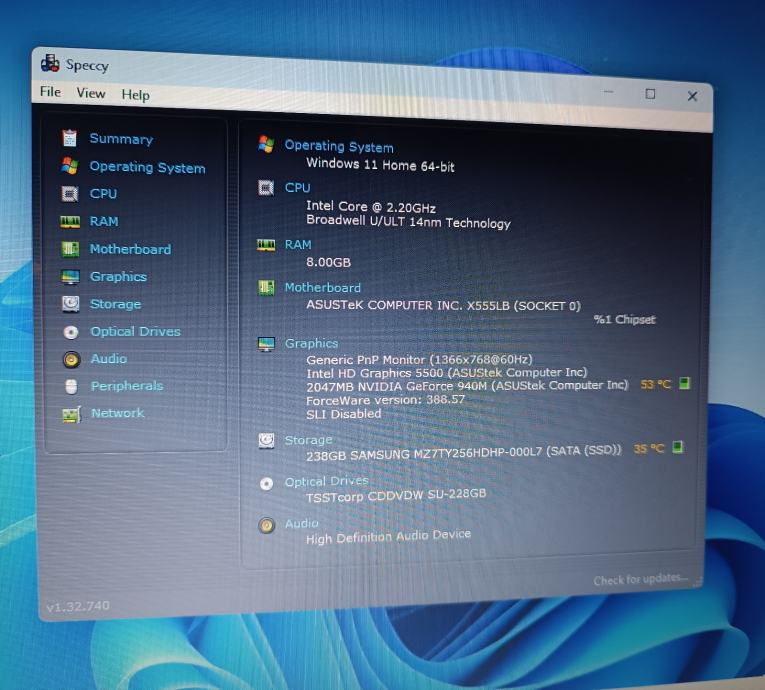Click Windows 11 Home 64-bit text

pyautogui.click(x=380, y=165)
